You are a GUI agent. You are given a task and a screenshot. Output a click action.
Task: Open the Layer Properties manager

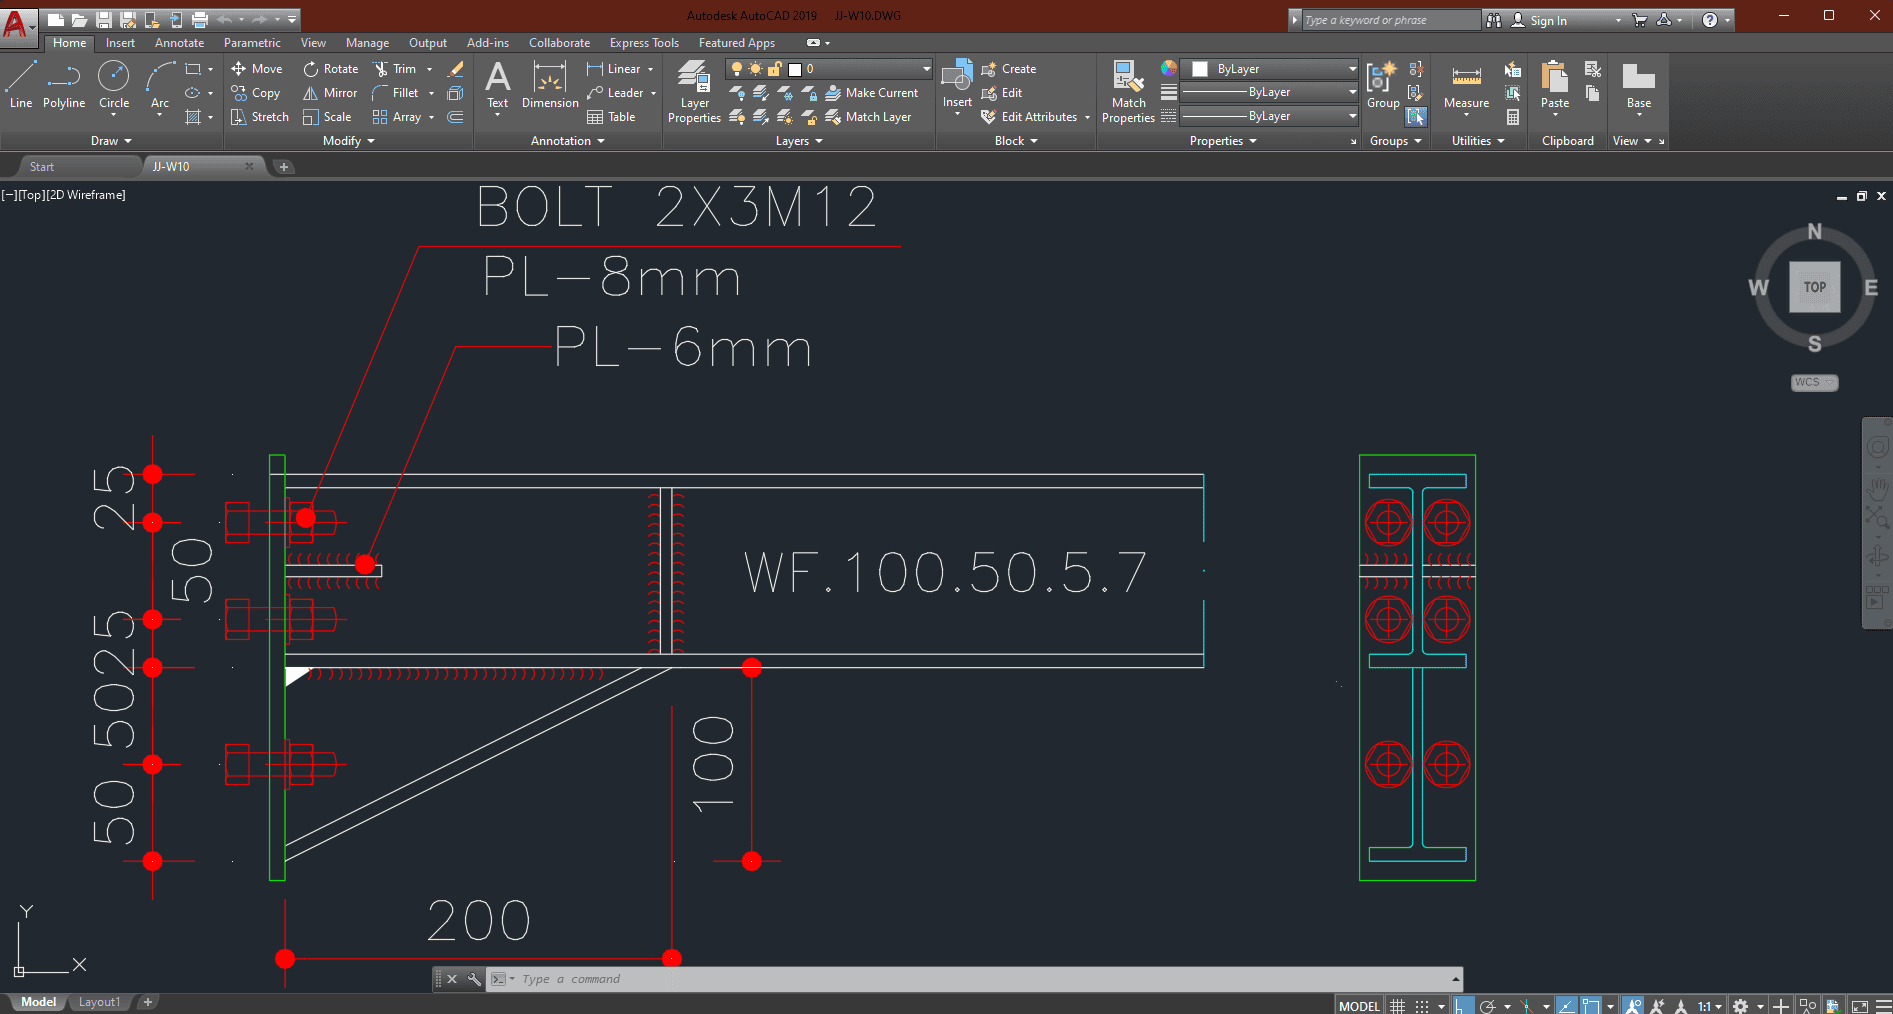click(694, 91)
